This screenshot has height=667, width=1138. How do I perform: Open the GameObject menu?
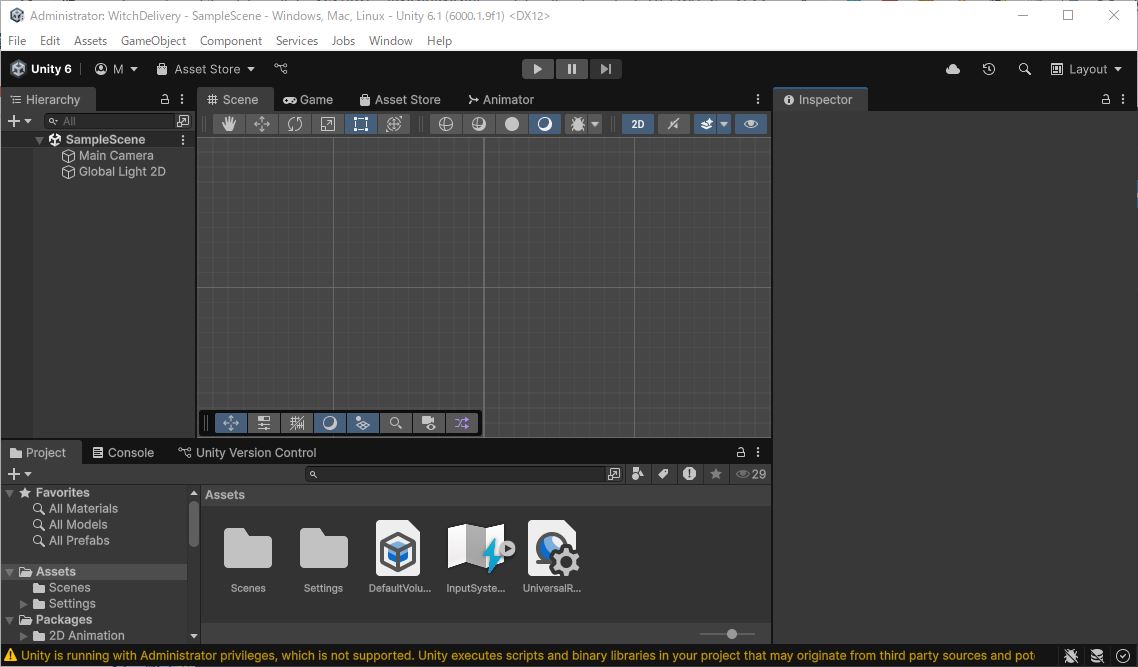(153, 41)
